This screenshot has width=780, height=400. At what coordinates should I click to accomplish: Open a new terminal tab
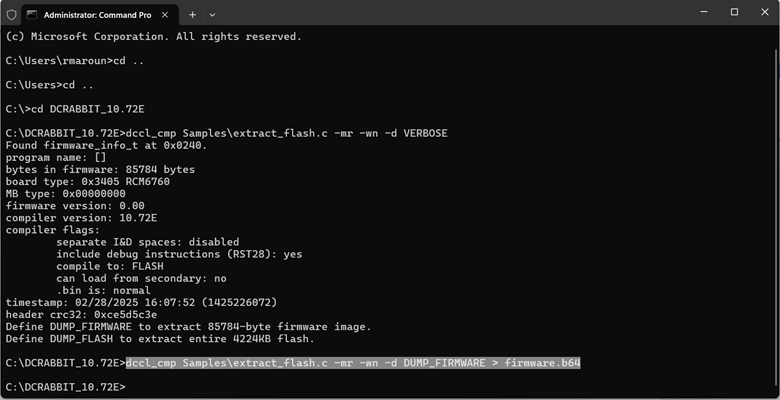(193, 15)
